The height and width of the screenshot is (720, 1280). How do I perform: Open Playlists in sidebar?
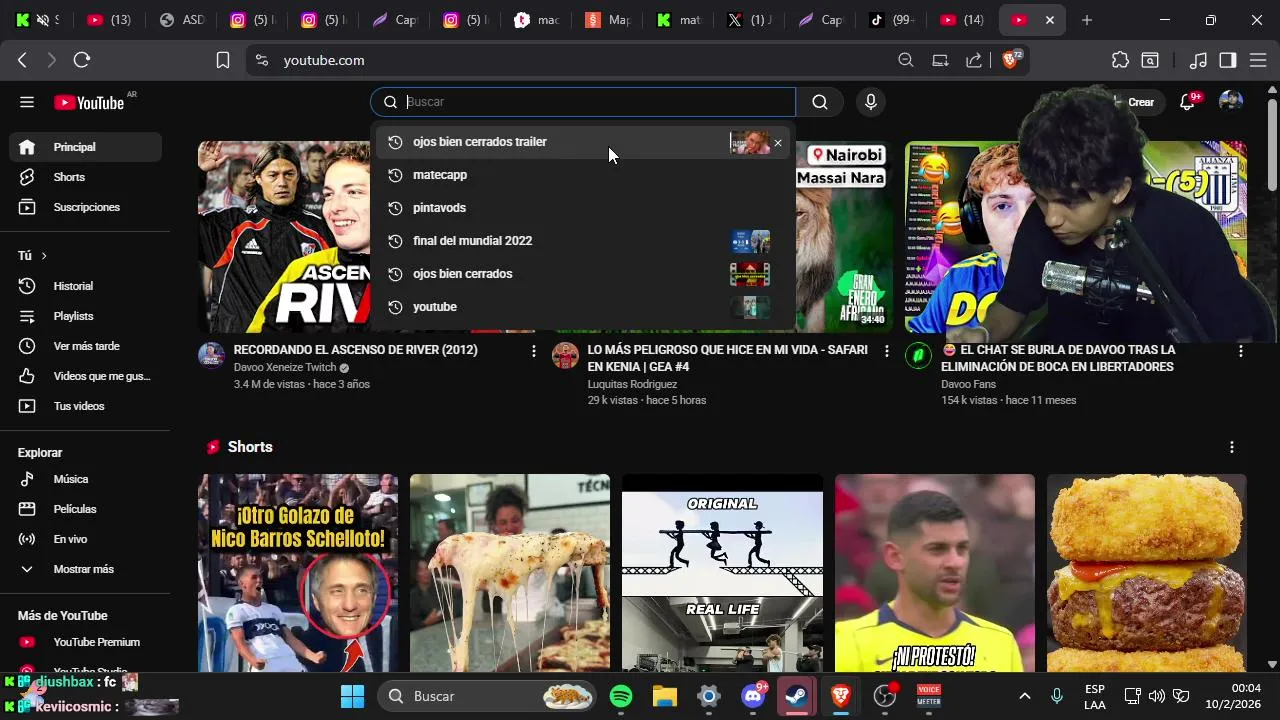(86, 316)
